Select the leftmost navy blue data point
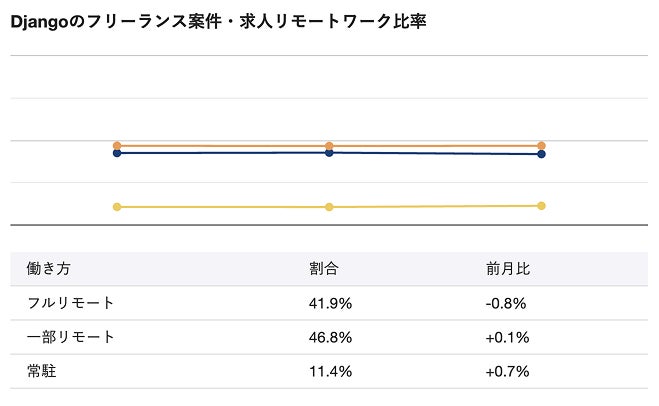659x406 pixels. [117, 153]
